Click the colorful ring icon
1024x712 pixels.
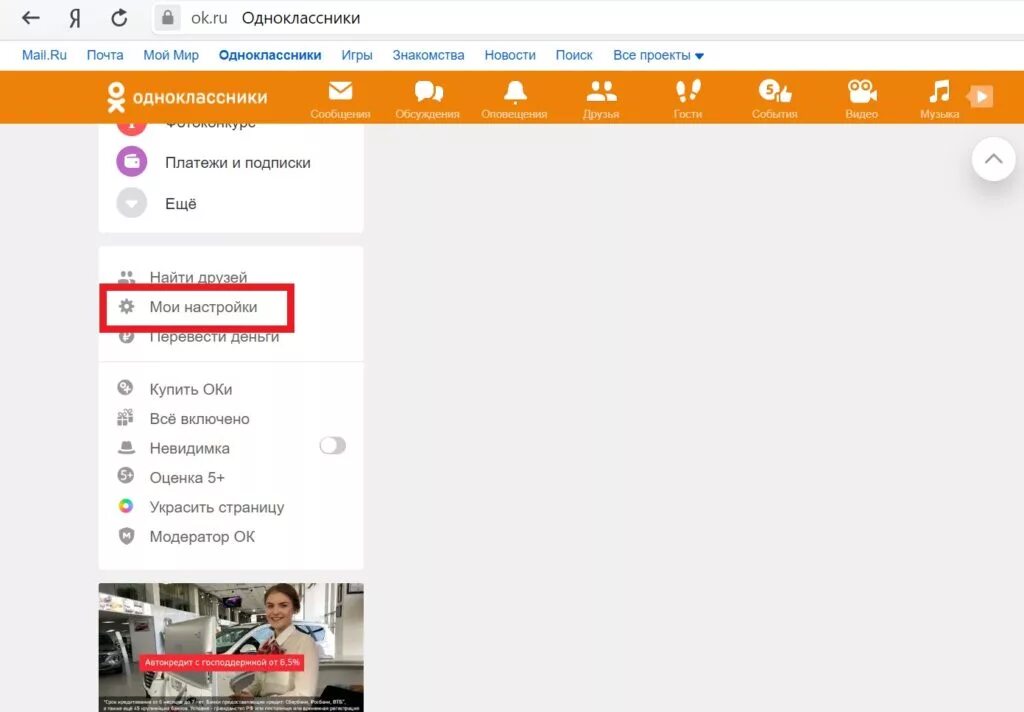125,506
